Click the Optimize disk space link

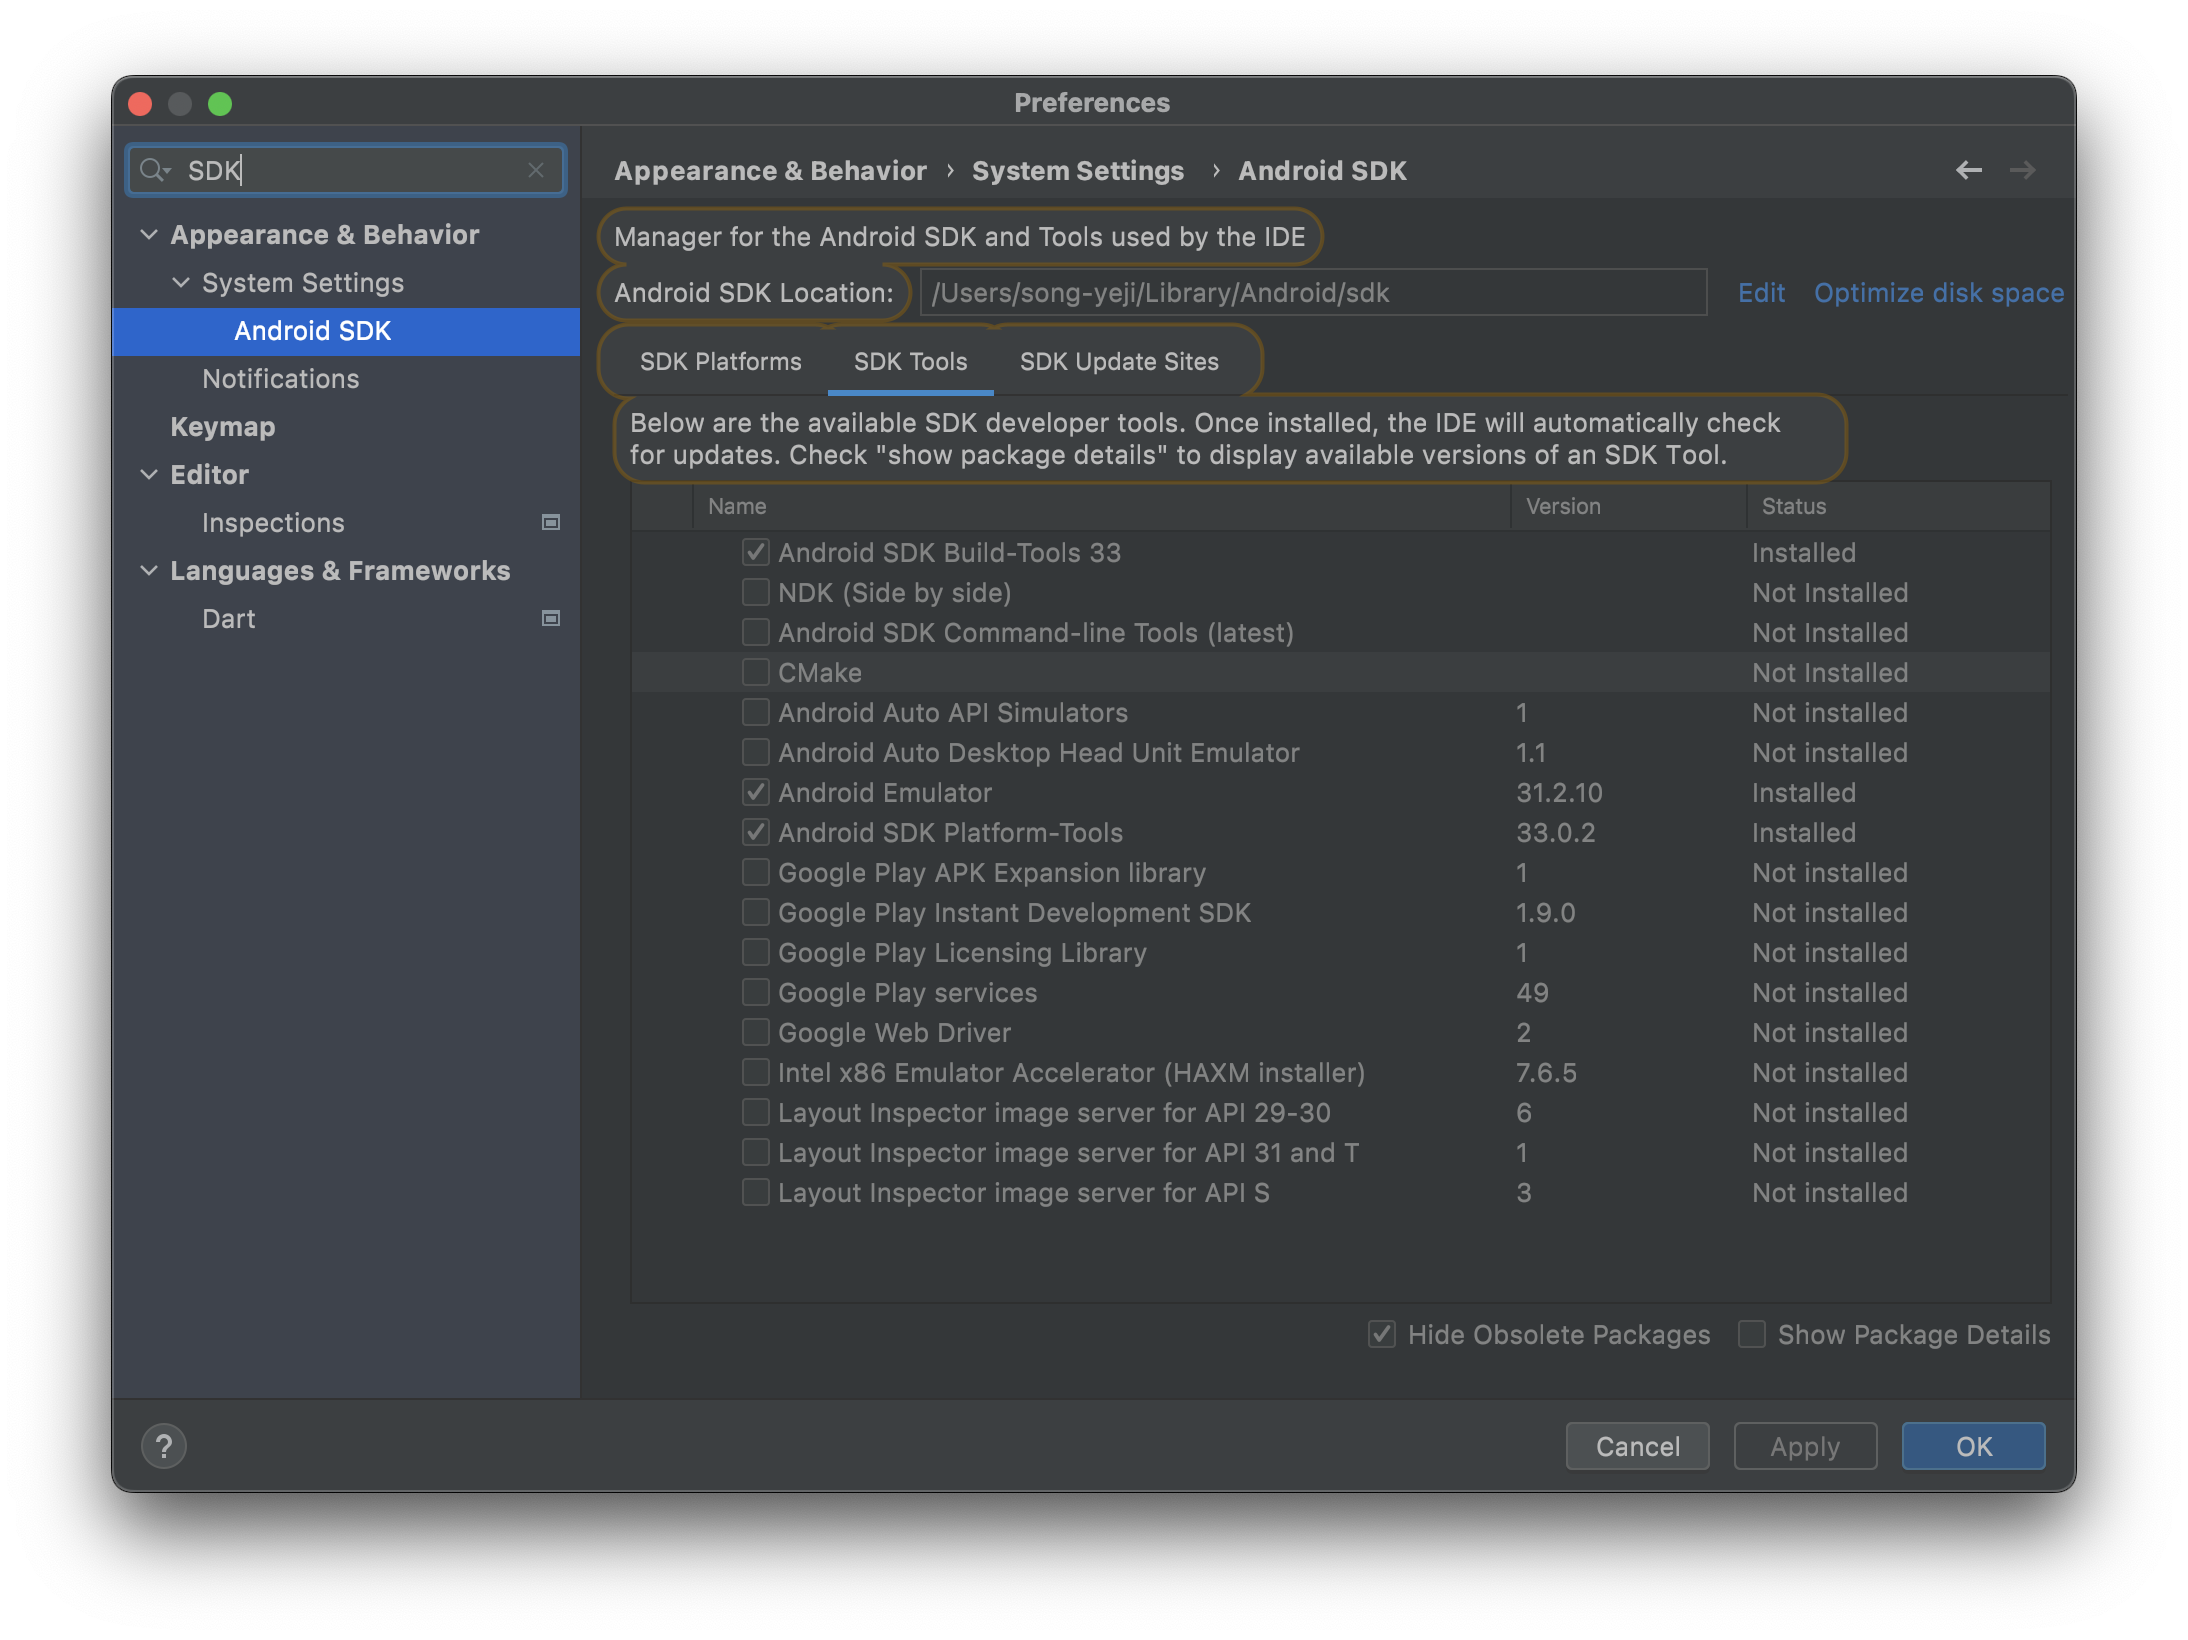click(x=1938, y=293)
